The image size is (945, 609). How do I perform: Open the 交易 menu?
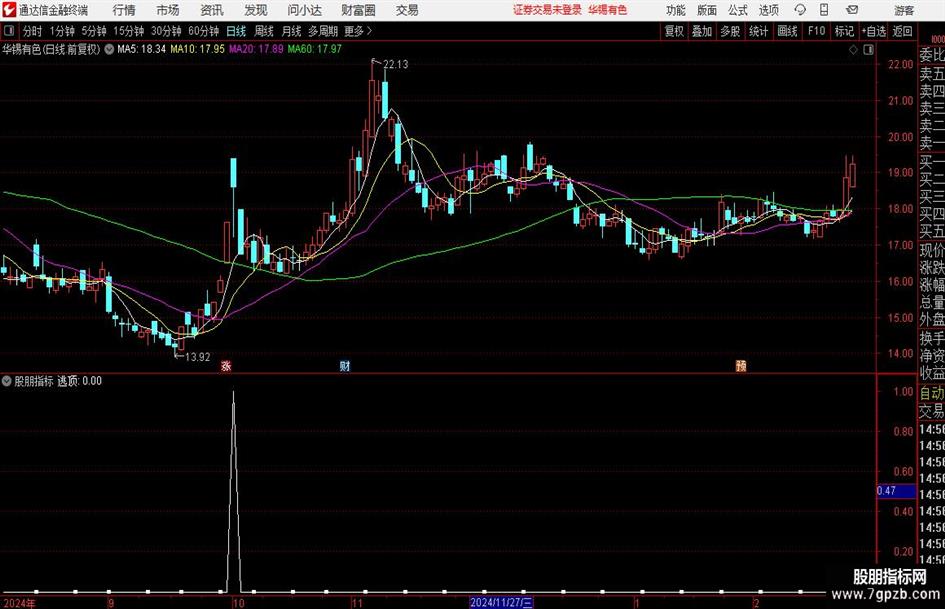click(x=407, y=10)
